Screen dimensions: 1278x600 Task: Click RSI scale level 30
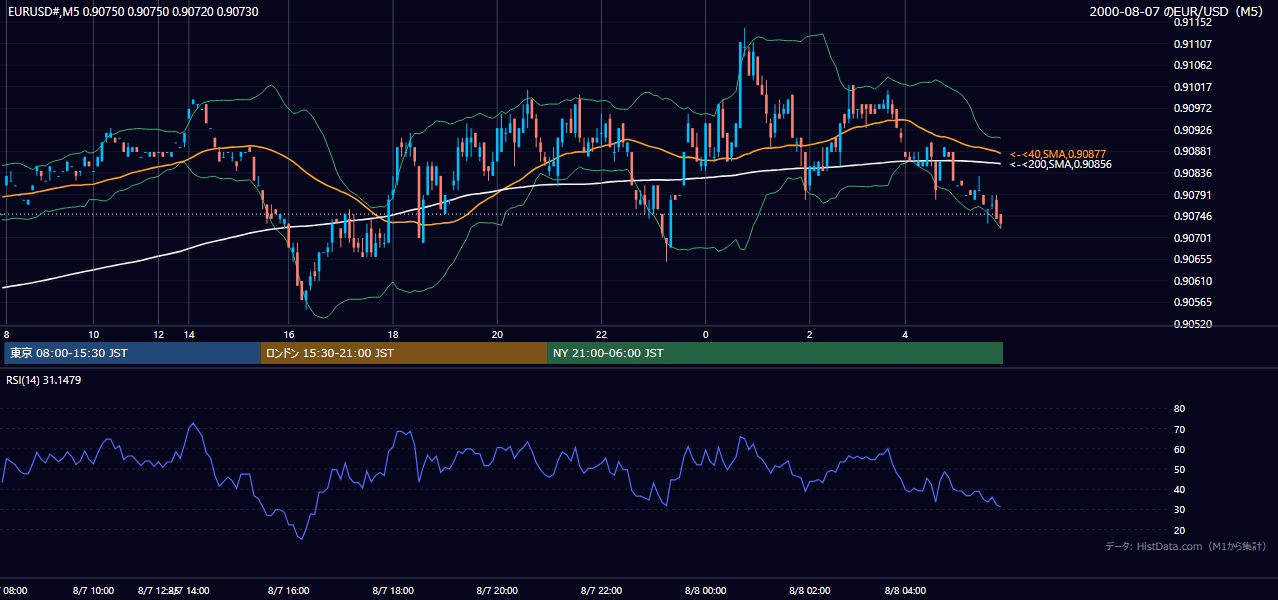coord(1179,510)
